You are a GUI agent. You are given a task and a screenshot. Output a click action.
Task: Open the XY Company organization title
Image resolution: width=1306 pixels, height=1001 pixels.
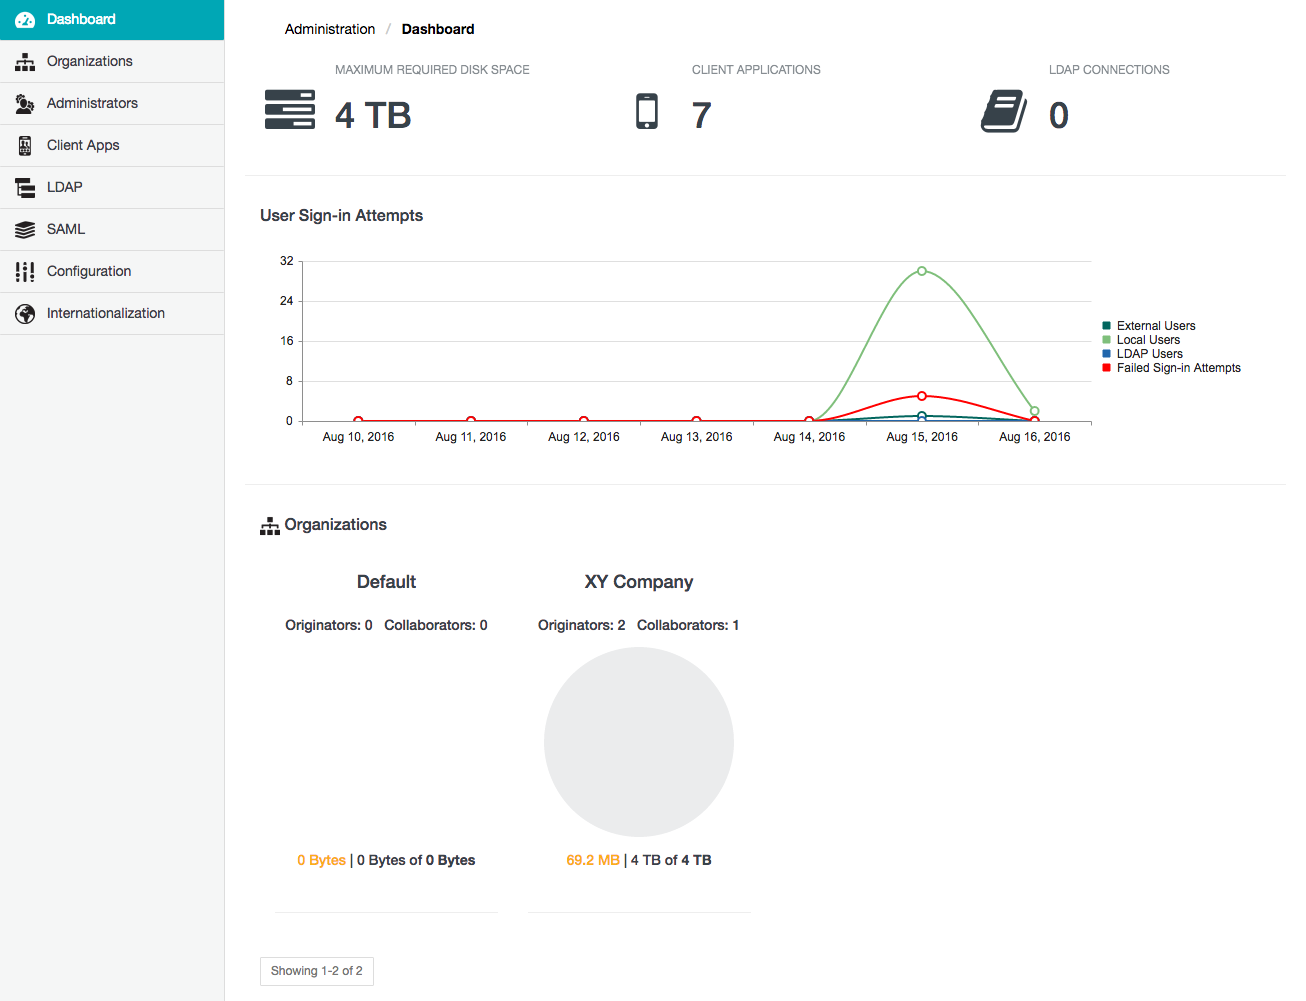click(x=638, y=582)
